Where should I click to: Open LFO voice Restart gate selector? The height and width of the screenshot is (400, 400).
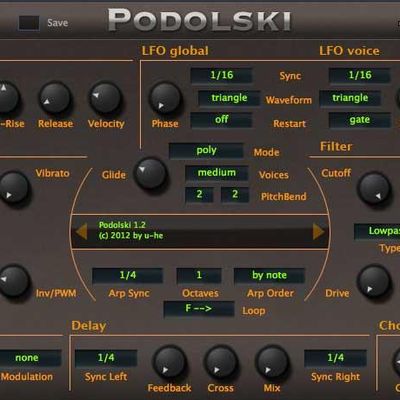click(x=360, y=120)
